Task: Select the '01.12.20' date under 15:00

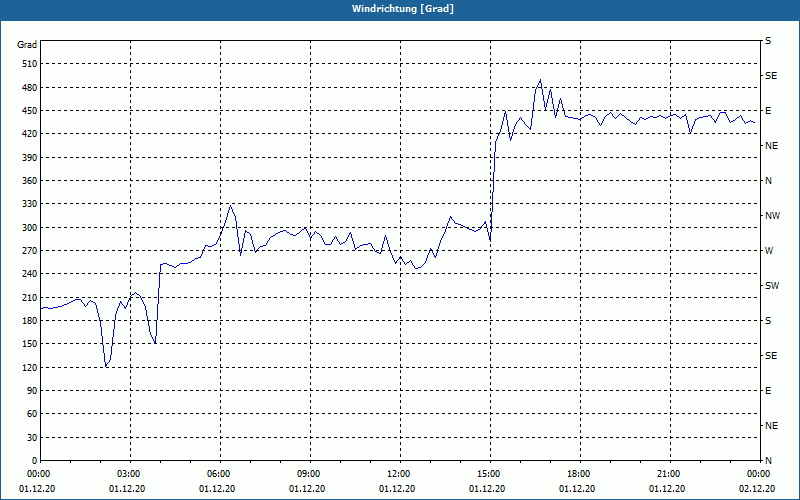Action: [x=487, y=489]
